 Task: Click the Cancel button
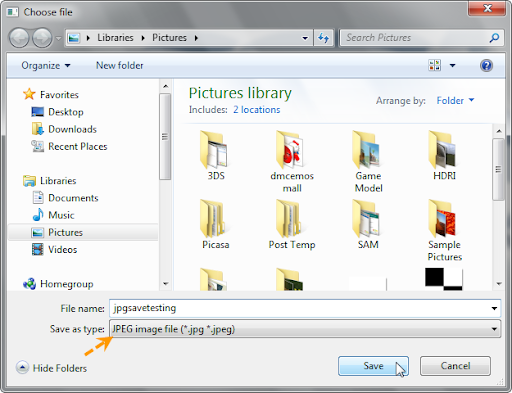tap(455, 366)
